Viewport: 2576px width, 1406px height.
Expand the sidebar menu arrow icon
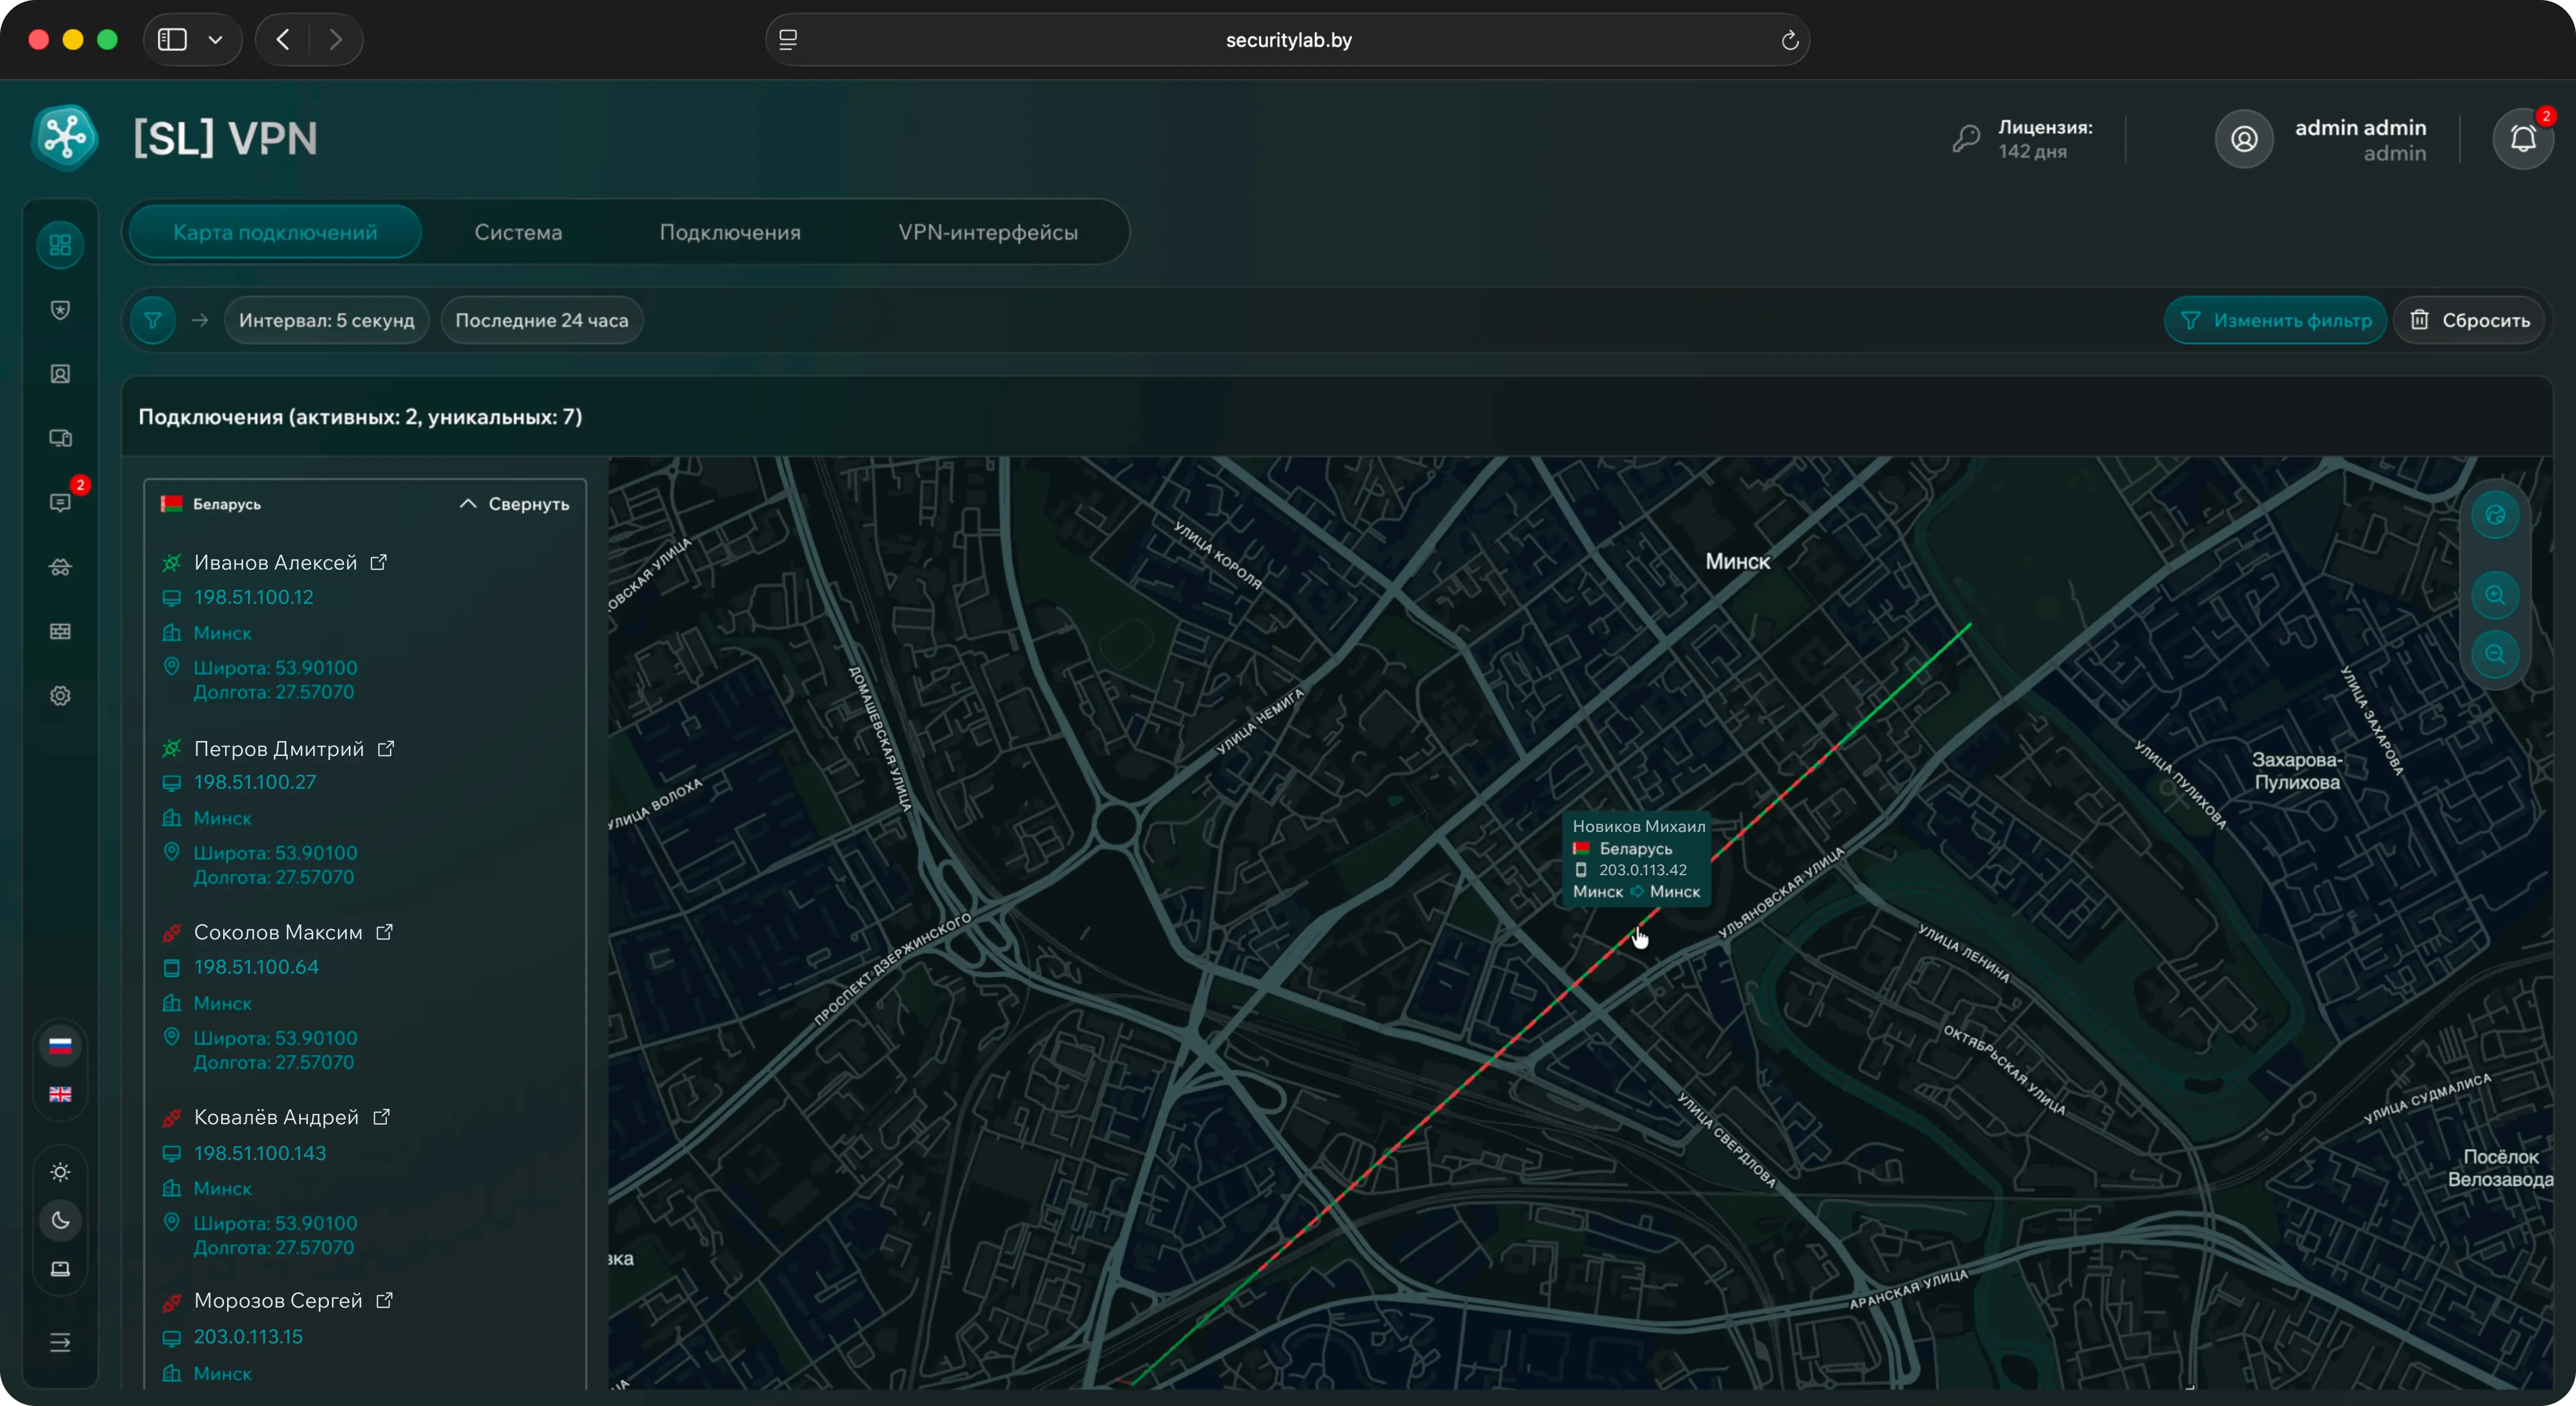(60, 1342)
